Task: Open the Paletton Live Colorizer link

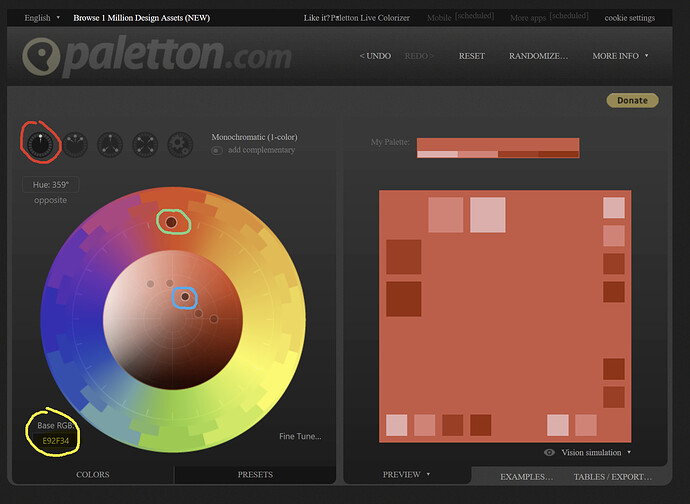Action: coord(370,18)
